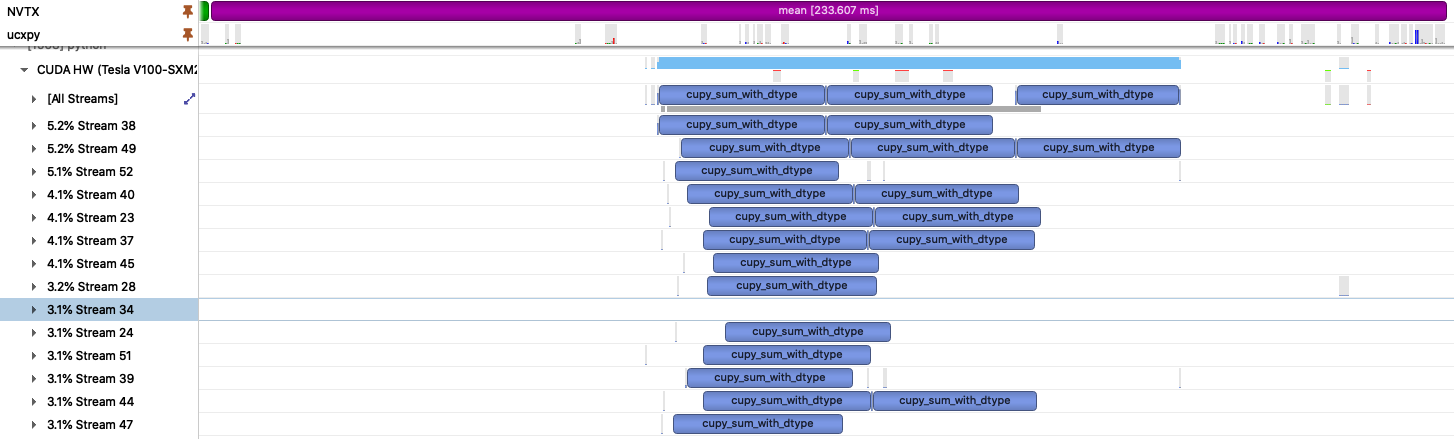Expand the Stream 24 row triangle

point(34,333)
